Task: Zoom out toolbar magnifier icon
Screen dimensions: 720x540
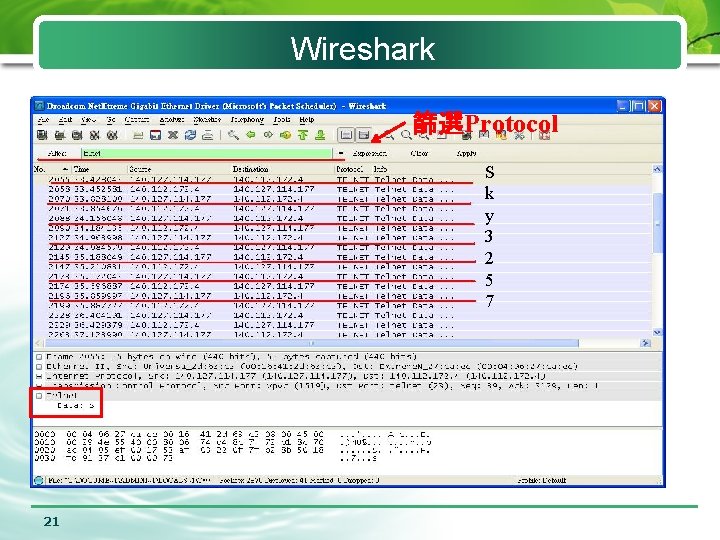Action: click(406, 135)
